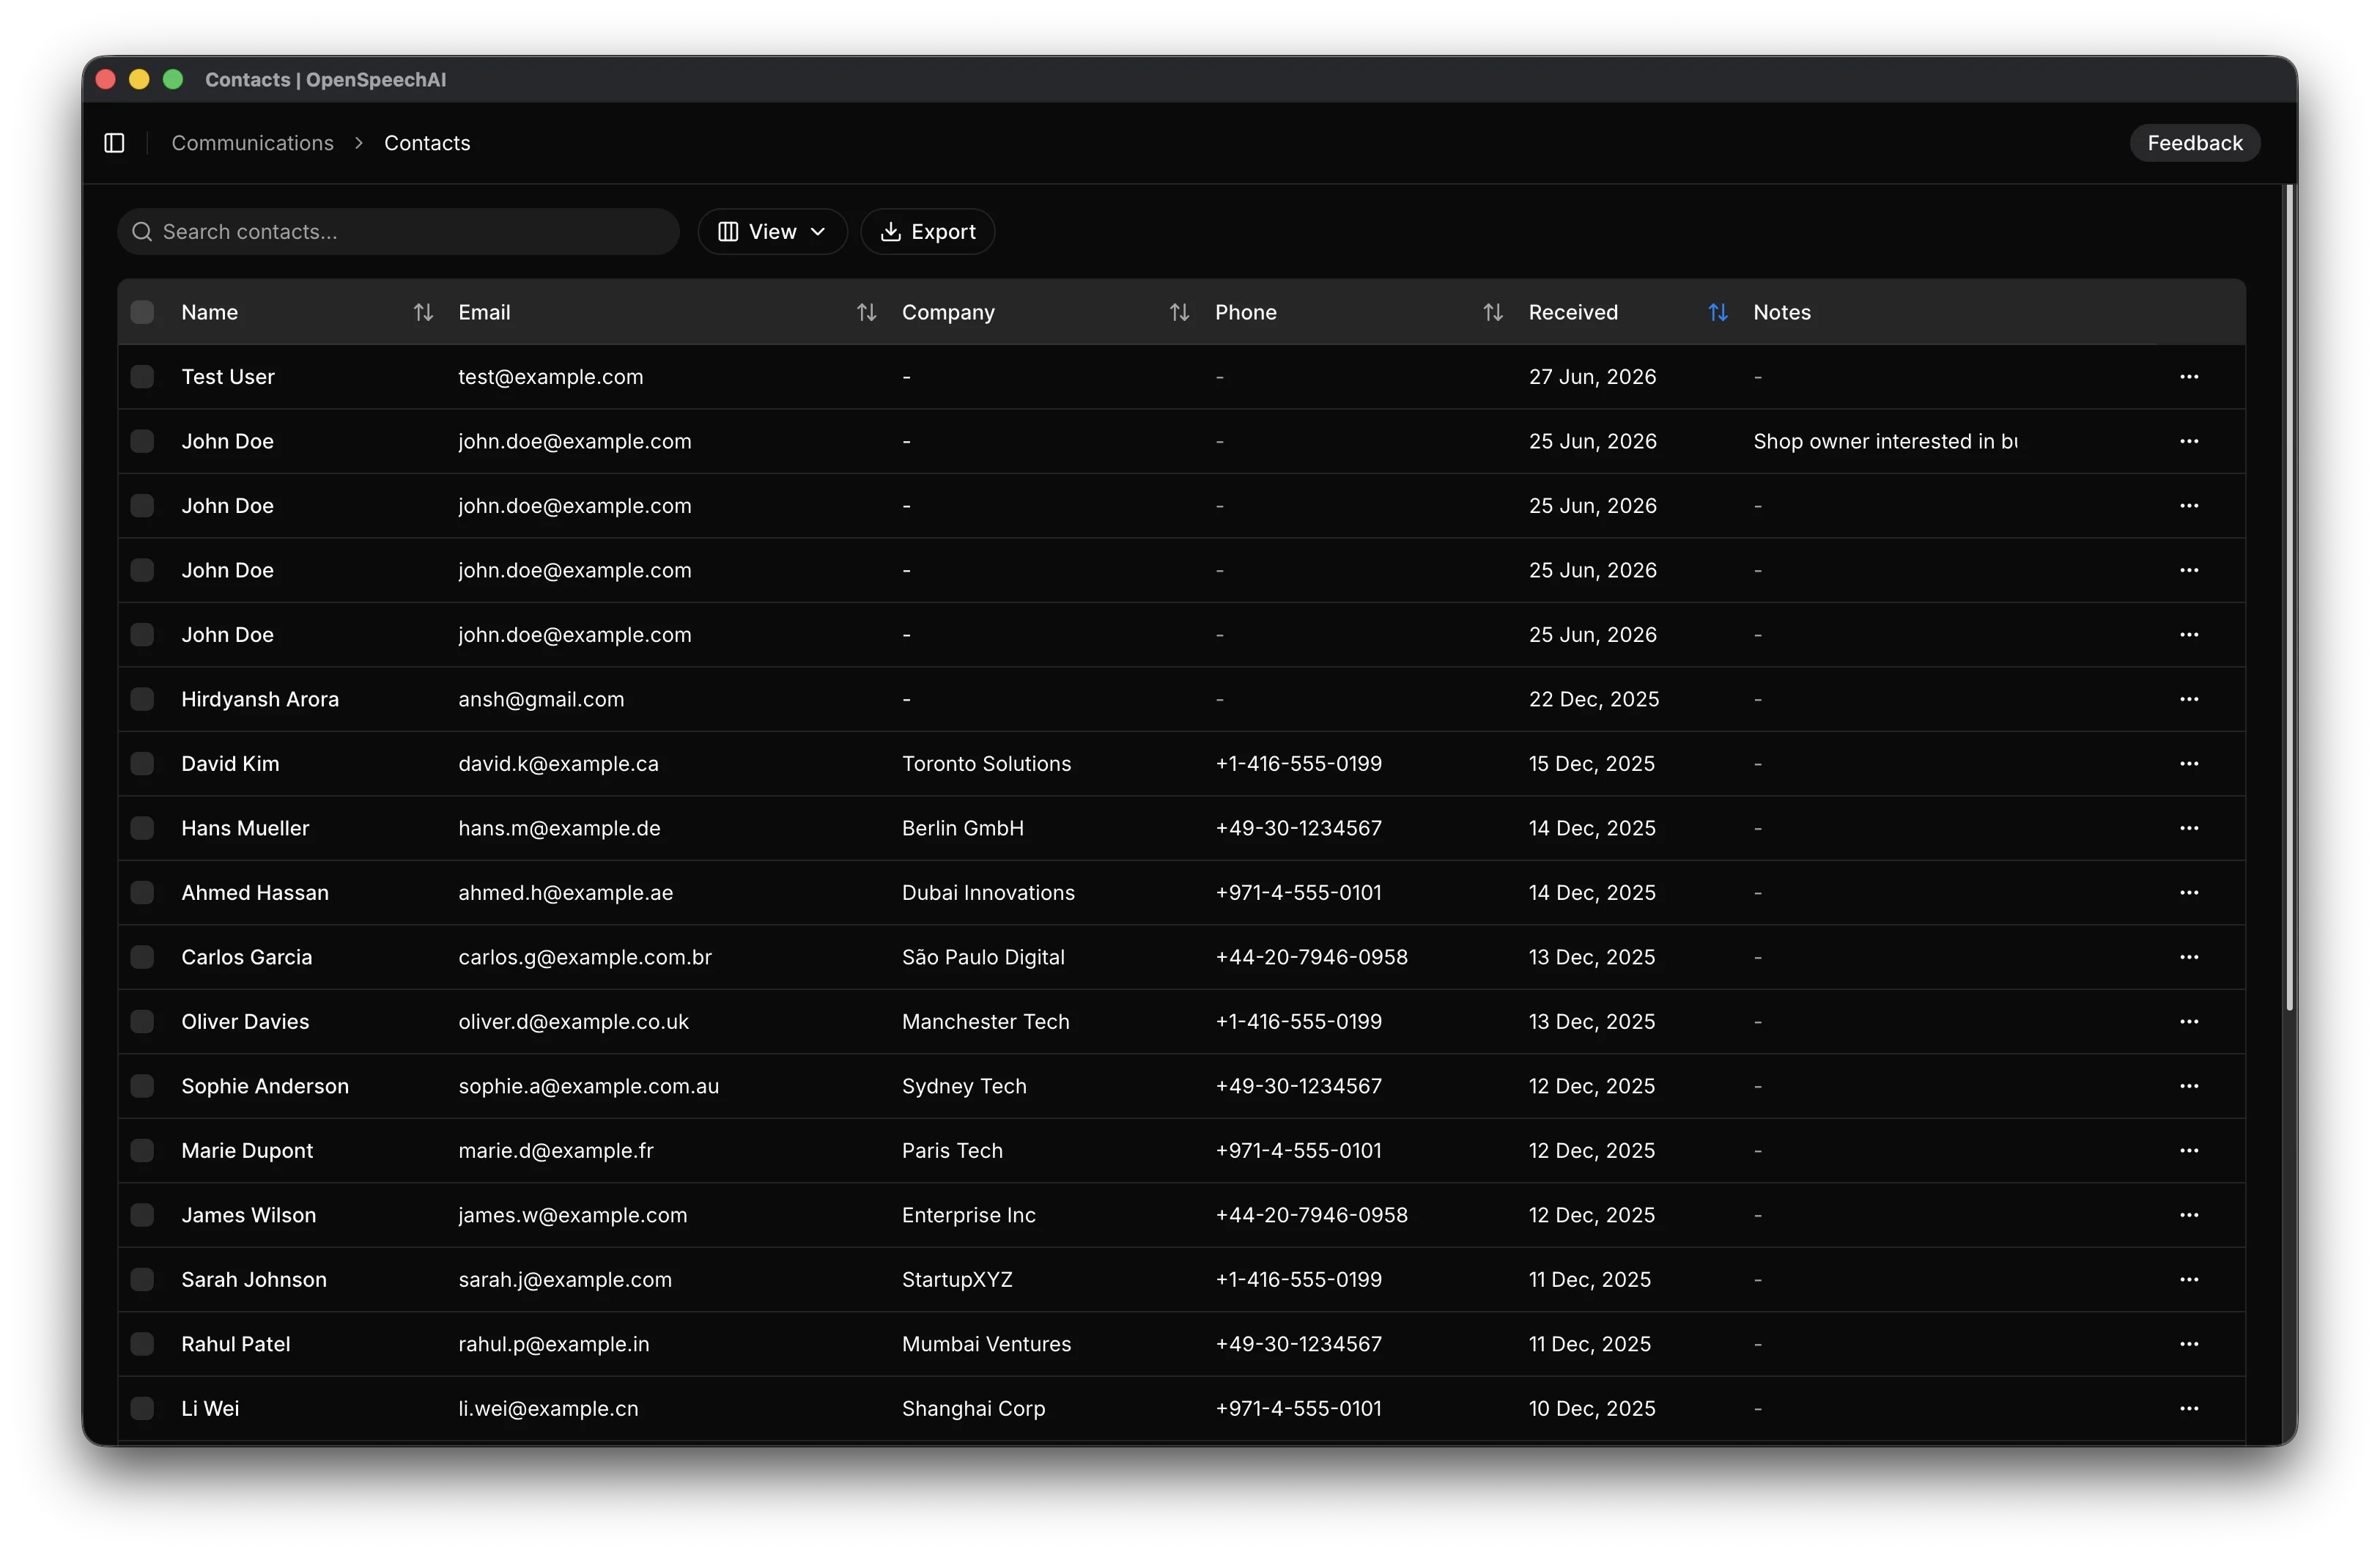
Task: Click company Berlin GmbH
Action: click(x=963, y=828)
